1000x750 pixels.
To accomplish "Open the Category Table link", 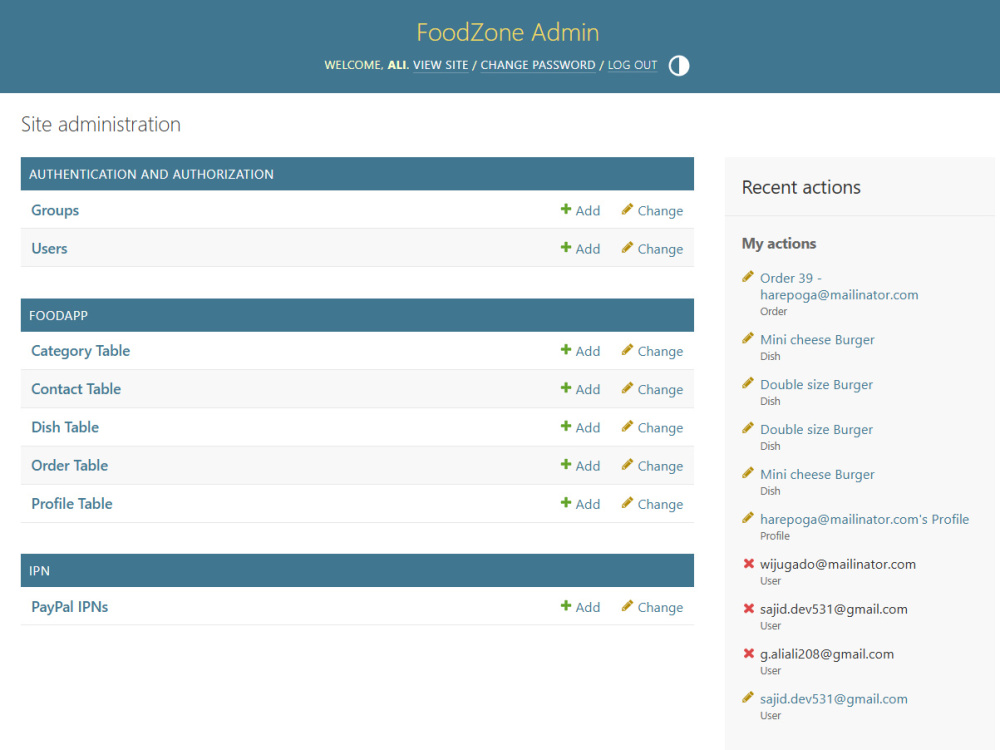I will [80, 351].
